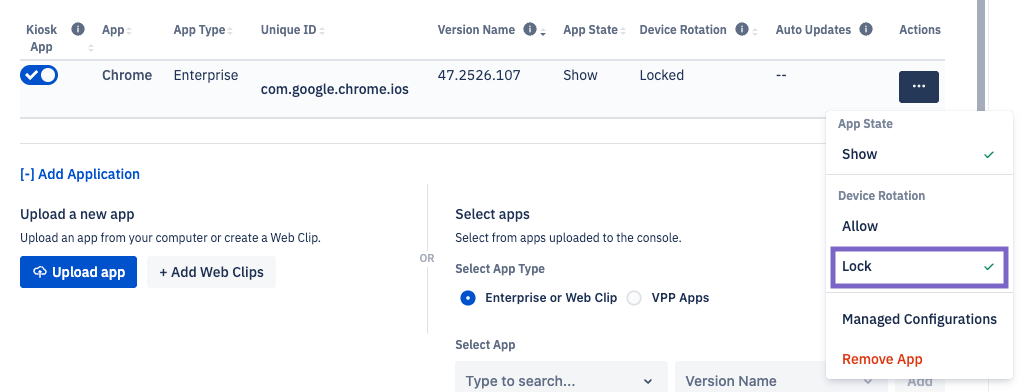
Task: Select the VPP Apps radio option
Action: (634, 298)
